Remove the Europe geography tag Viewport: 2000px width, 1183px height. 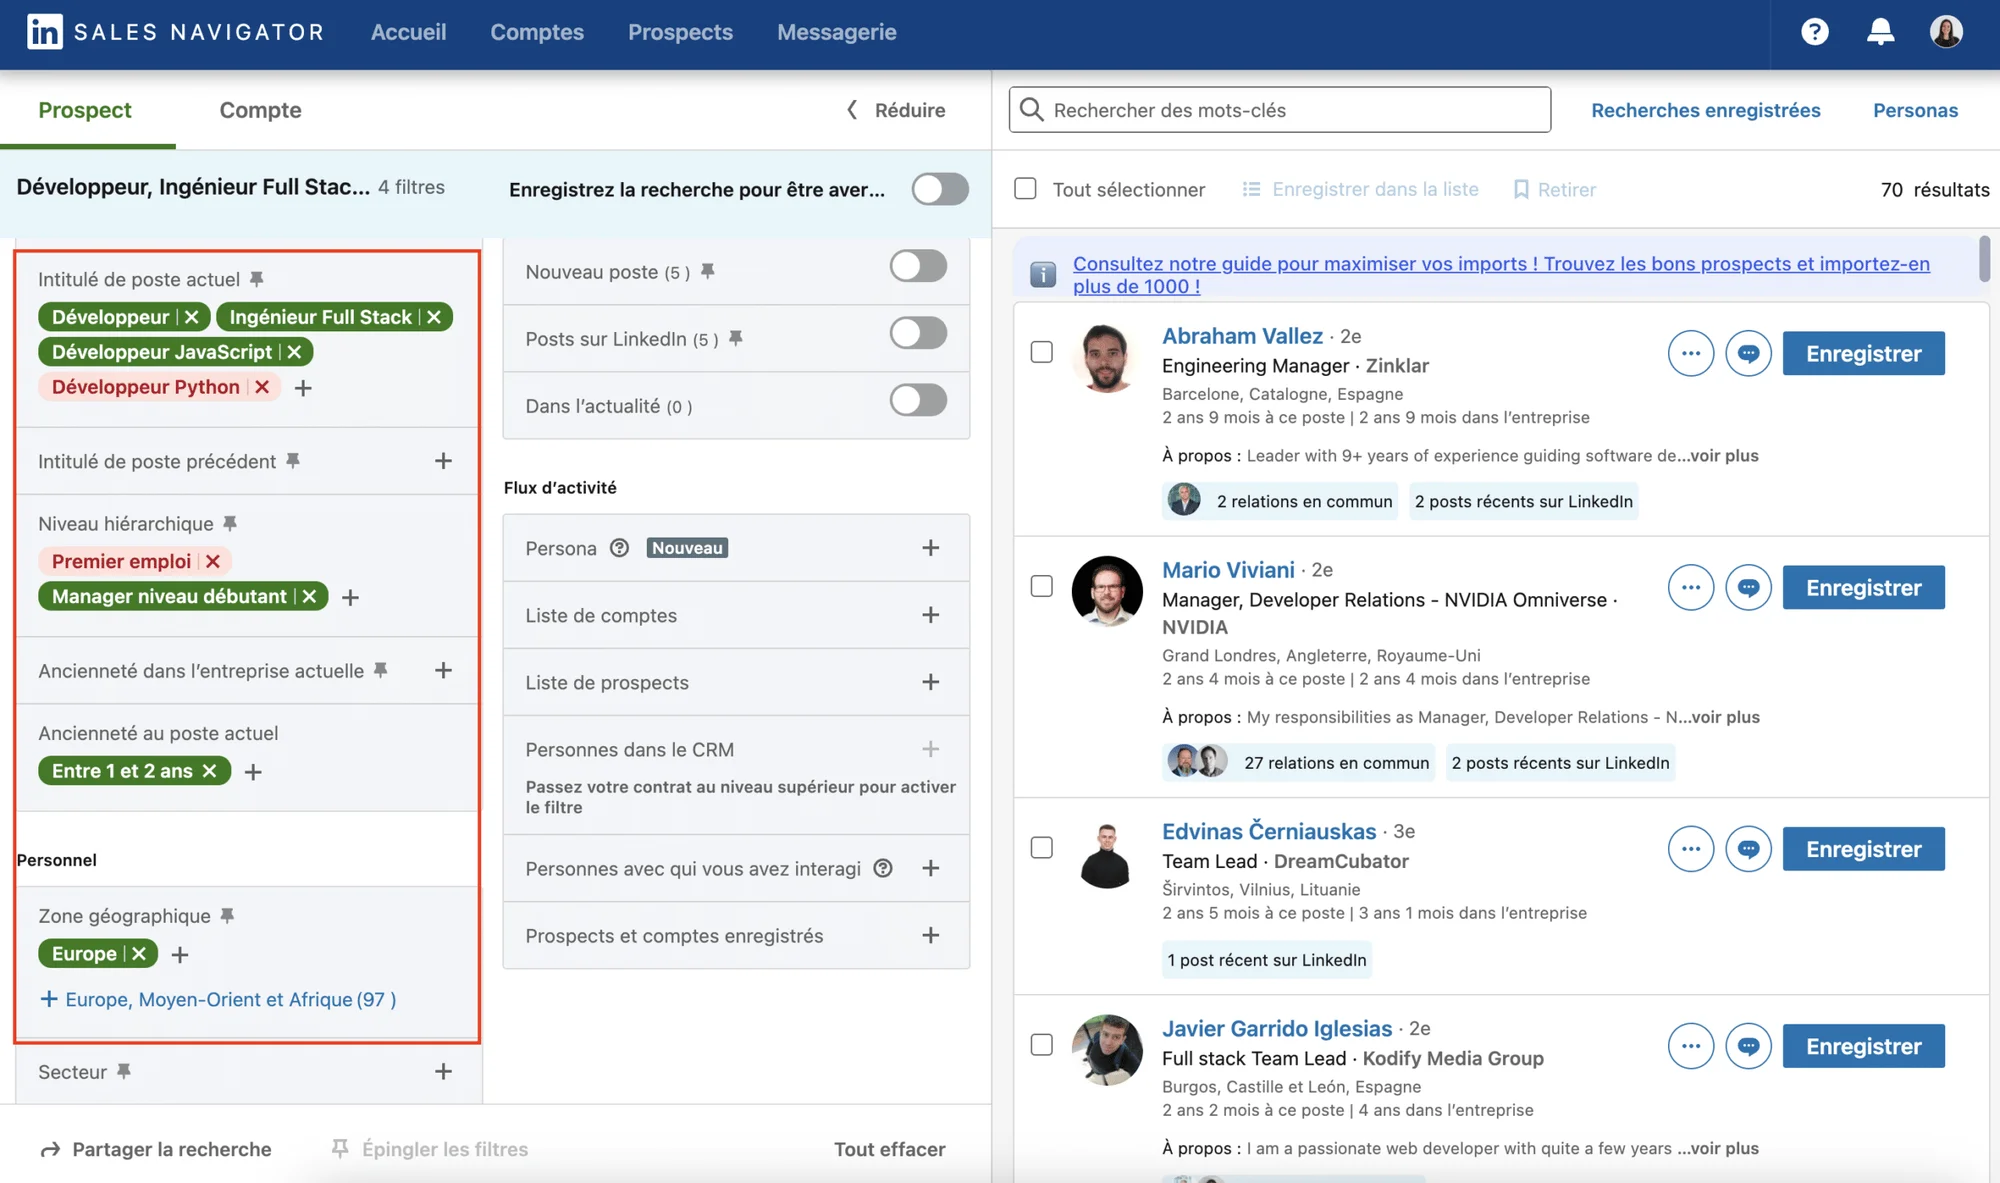(139, 954)
